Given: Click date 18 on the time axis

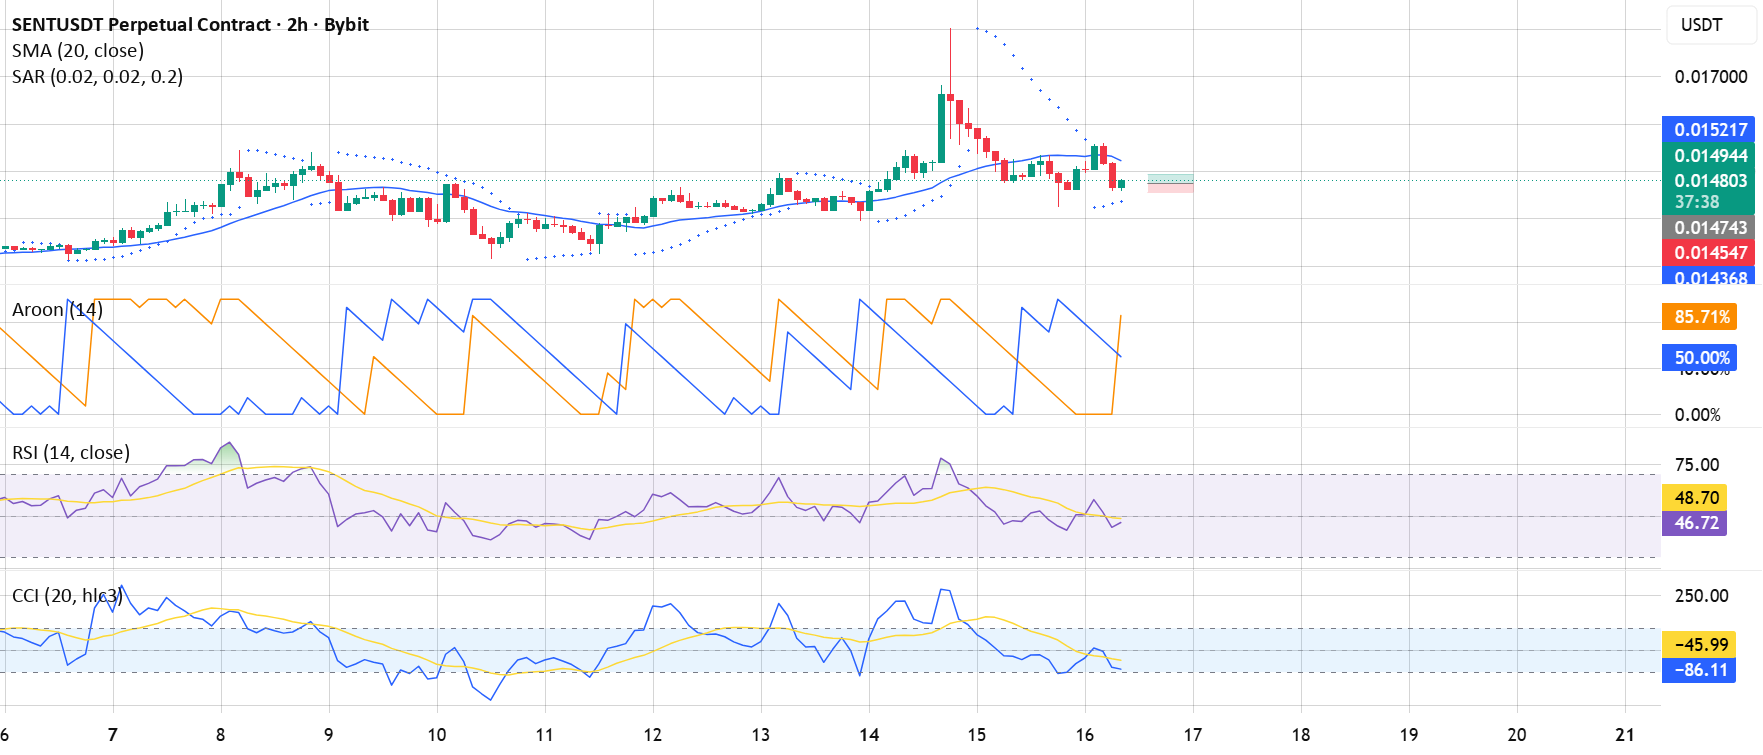Looking at the screenshot, I should tap(1301, 735).
